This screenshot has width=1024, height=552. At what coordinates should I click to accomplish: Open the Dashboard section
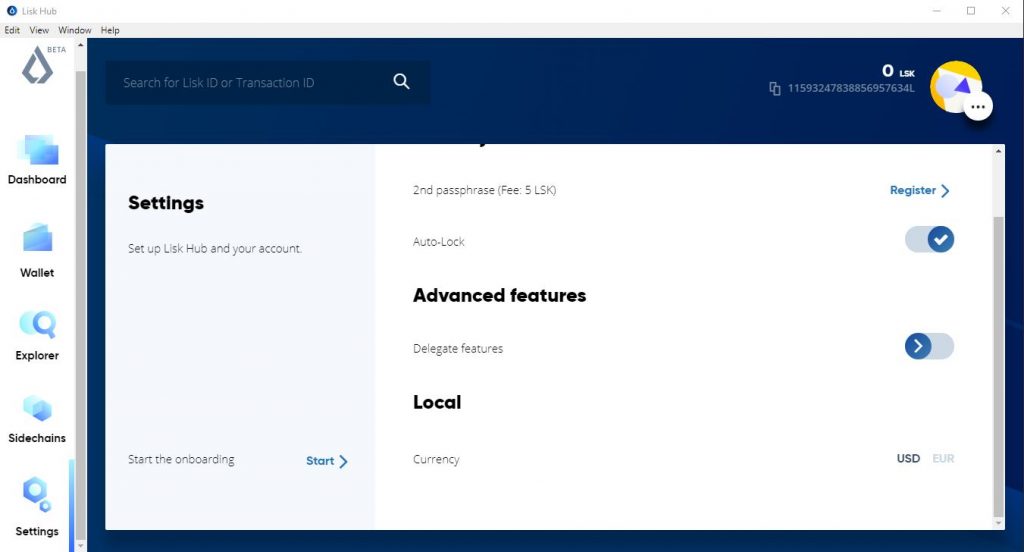pos(37,159)
